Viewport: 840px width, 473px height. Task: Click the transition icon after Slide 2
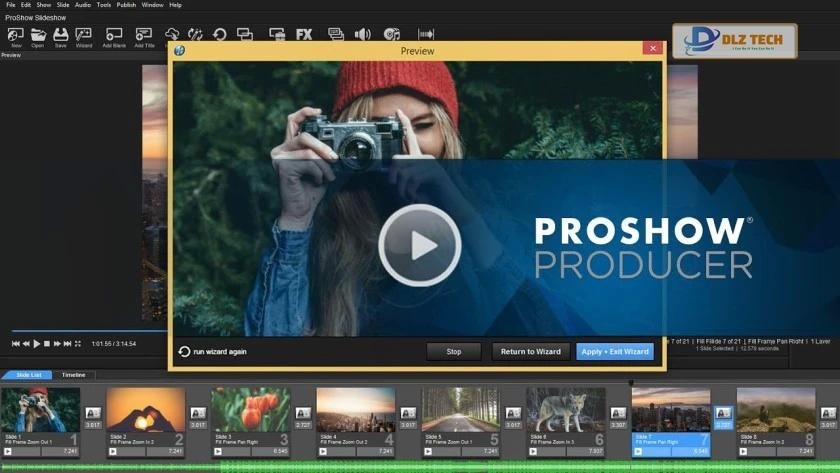[198, 413]
